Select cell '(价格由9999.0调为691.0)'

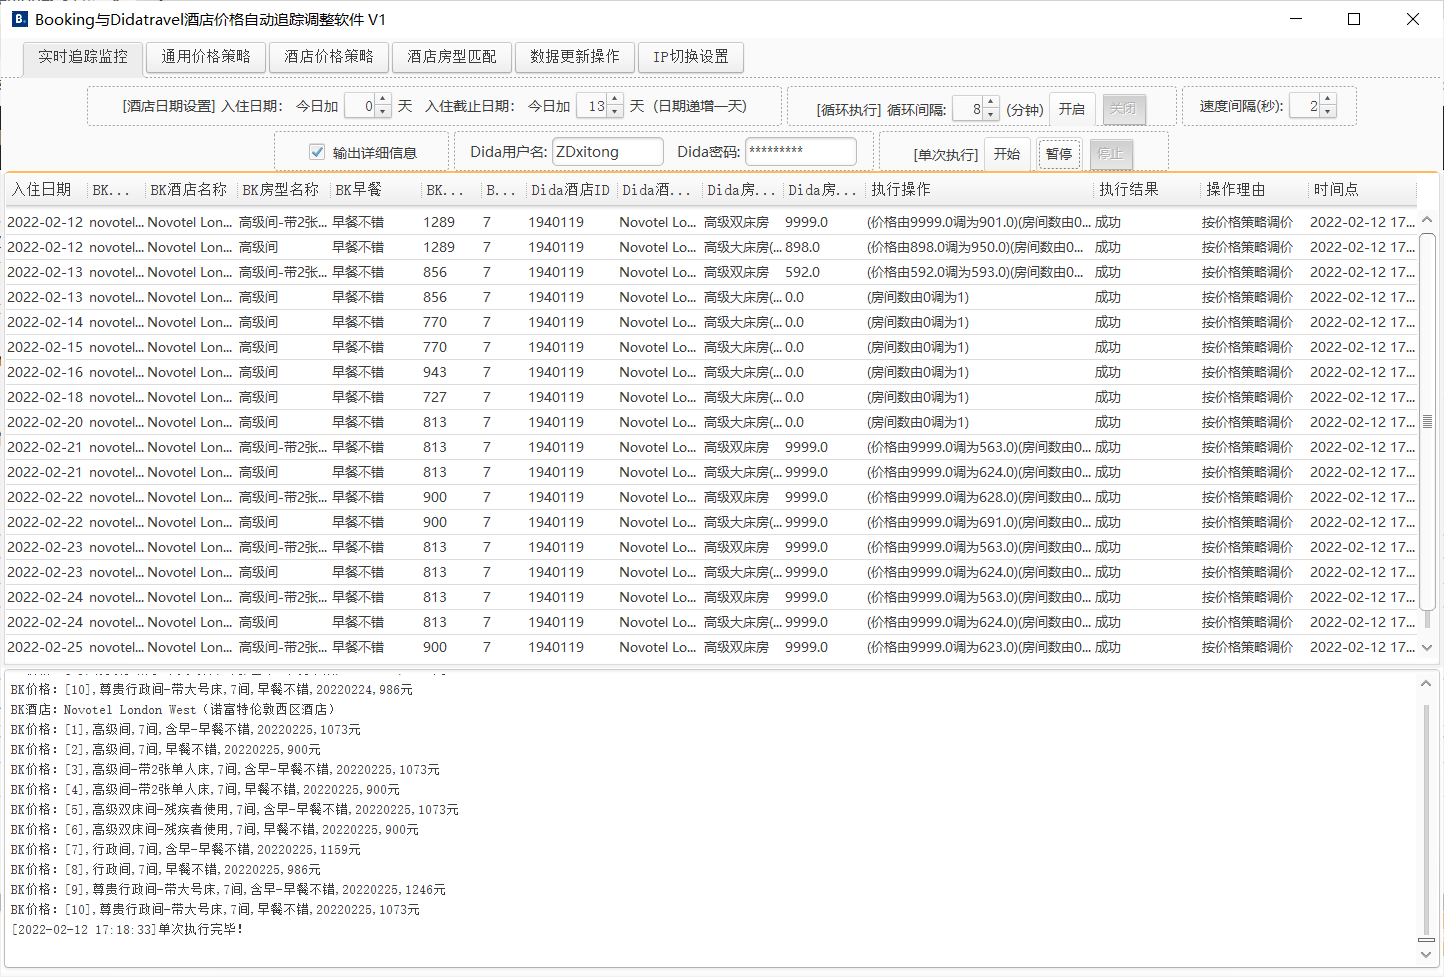click(979, 522)
